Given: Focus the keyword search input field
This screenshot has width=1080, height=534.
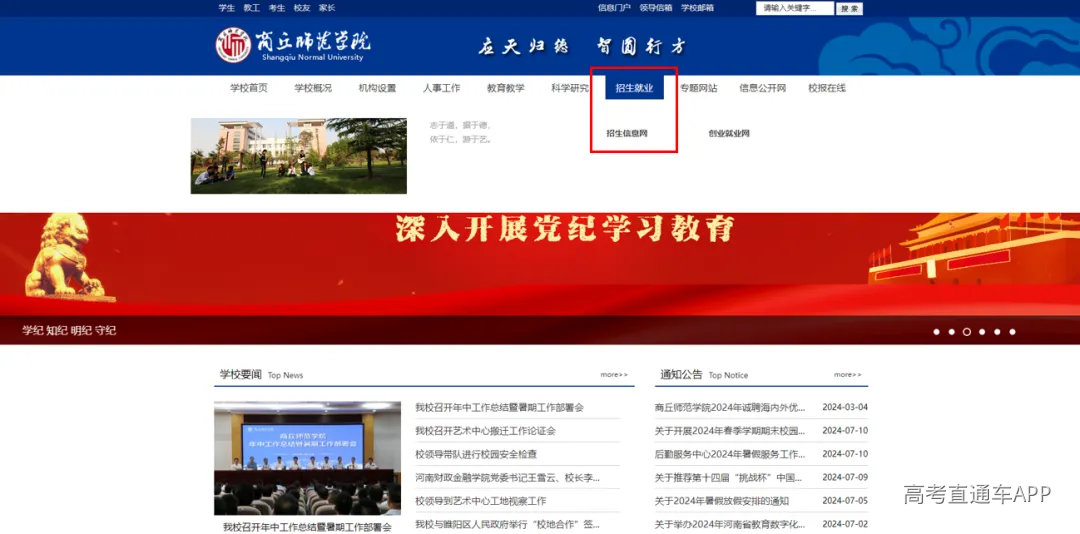Looking at the screenshot, I should [x=795, y=8].
